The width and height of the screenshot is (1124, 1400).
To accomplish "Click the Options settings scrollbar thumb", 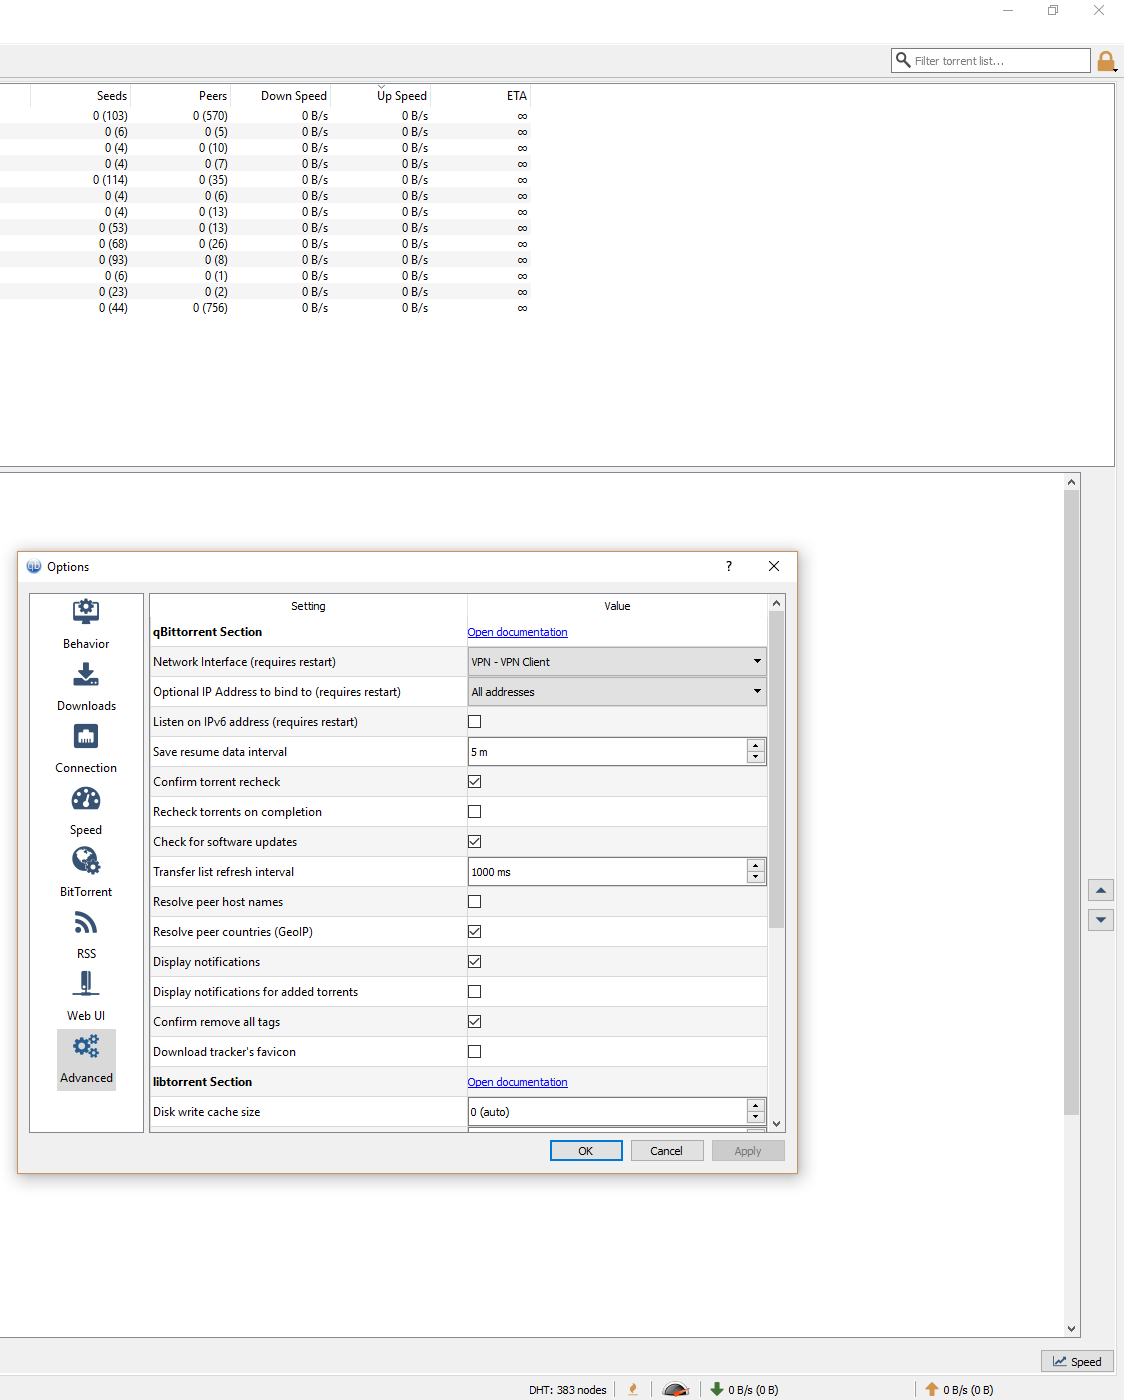I will tap(776, 770).
